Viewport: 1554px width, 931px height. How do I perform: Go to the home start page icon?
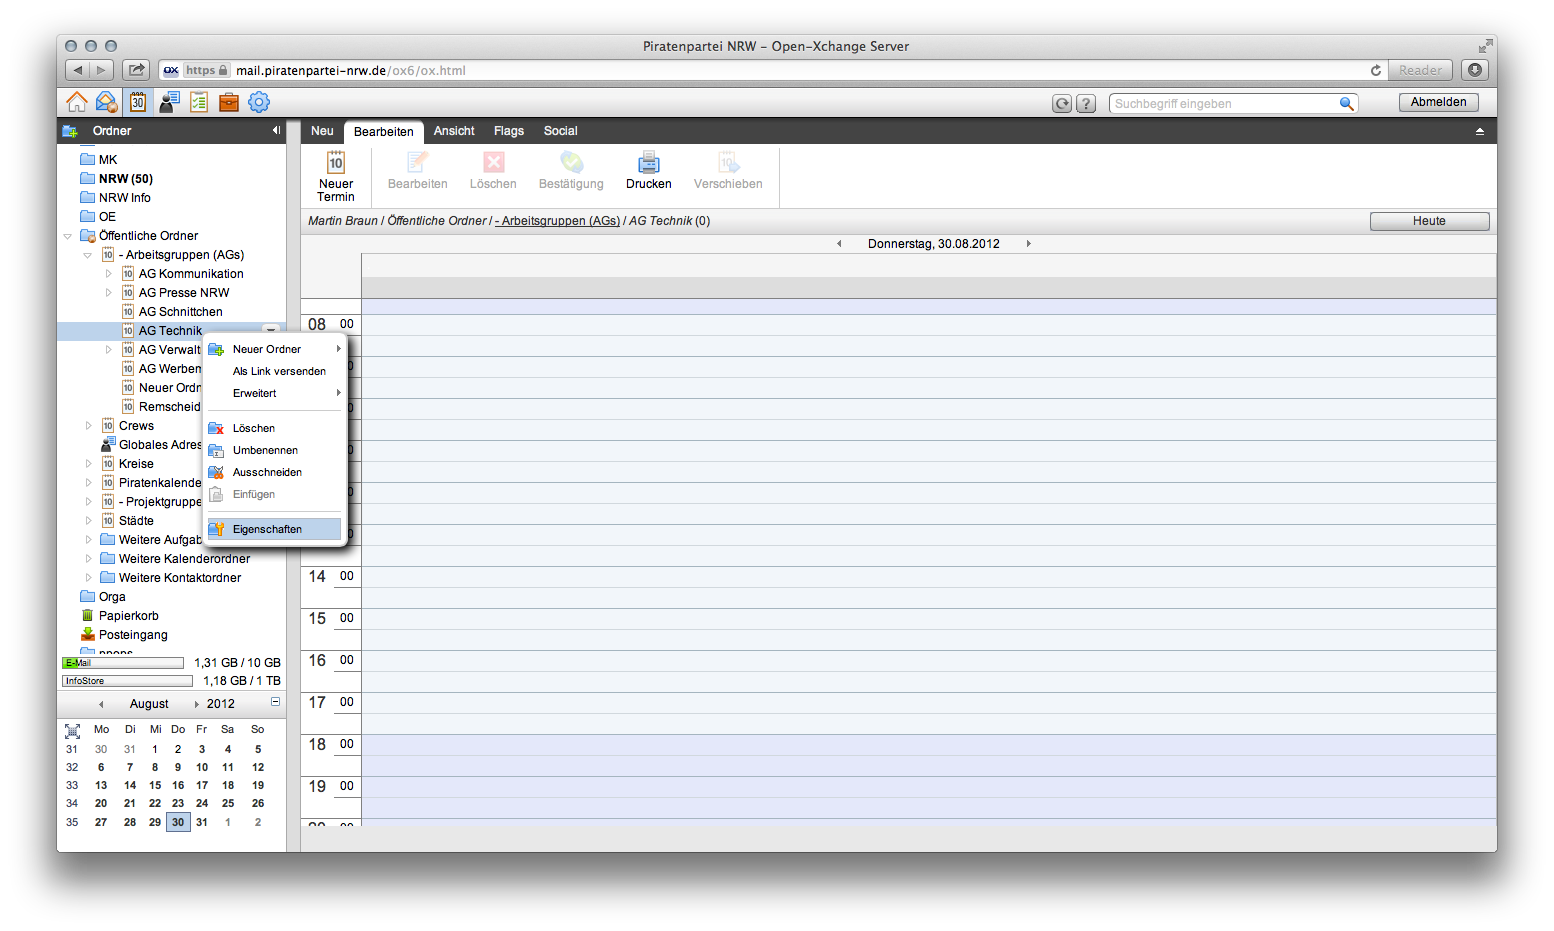[76, 102]
